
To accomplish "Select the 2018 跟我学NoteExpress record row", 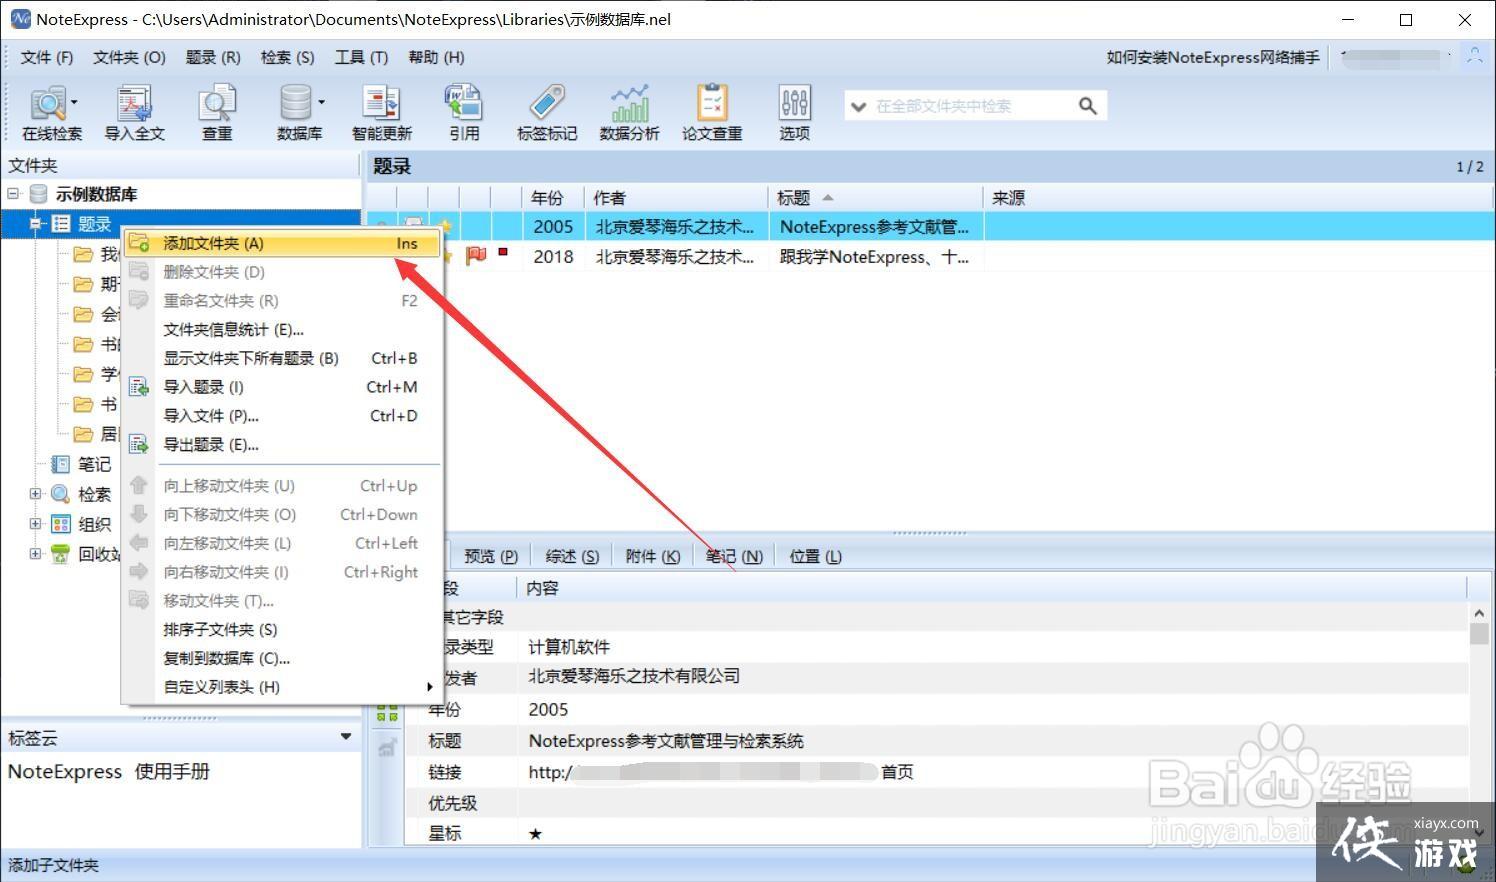I will pyautogui.click(x=930, y=256).
